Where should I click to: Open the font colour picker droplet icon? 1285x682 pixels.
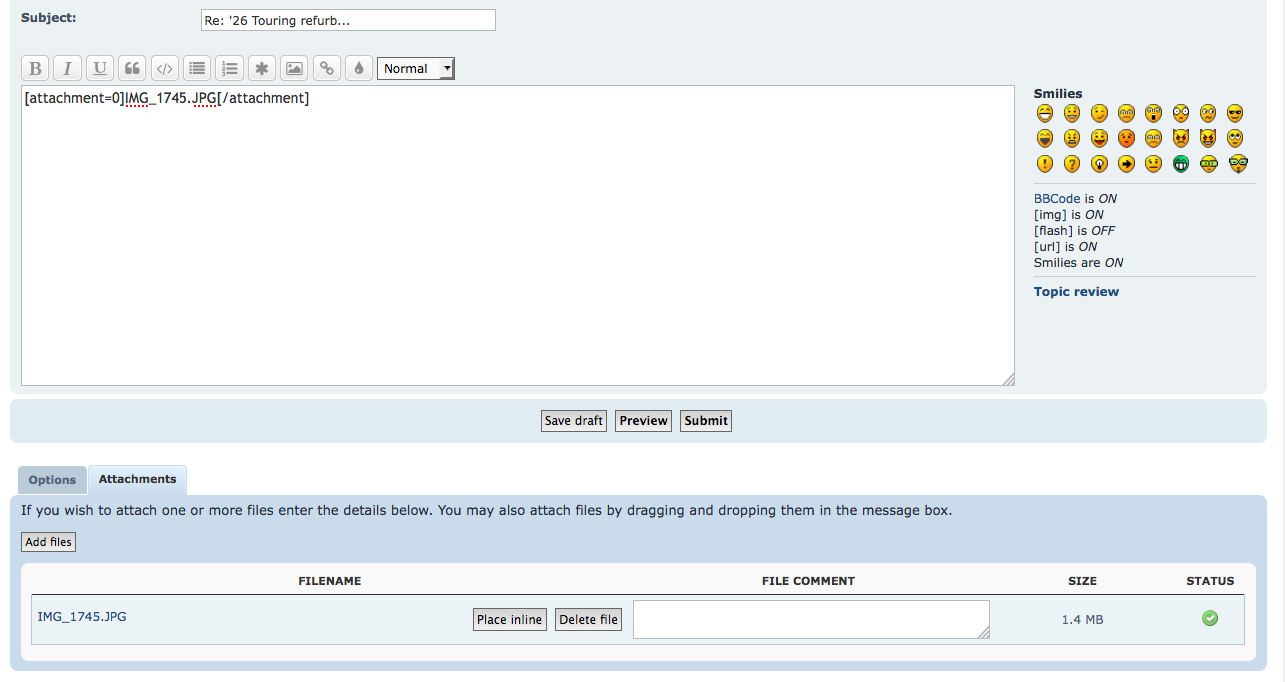[x=358, y=68]
